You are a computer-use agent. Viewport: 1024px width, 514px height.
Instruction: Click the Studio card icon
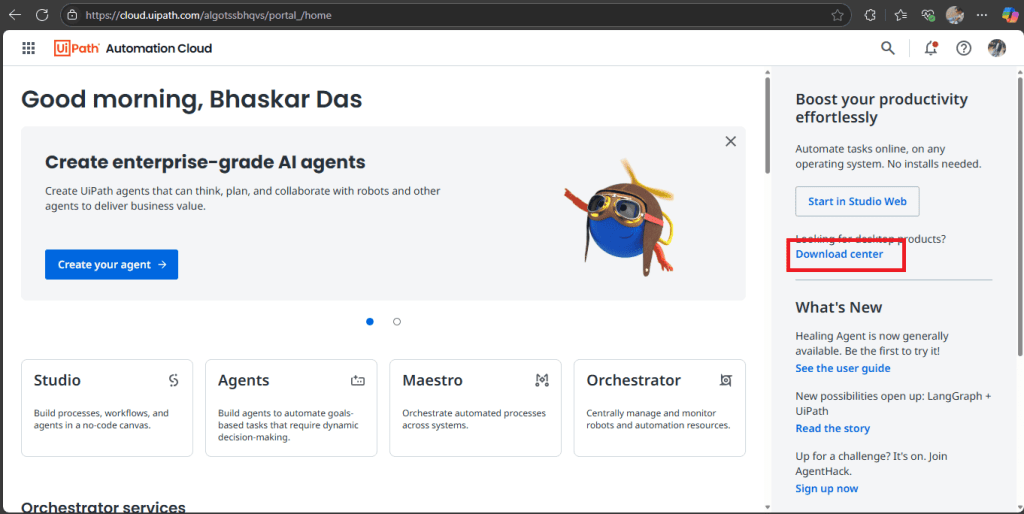point(173,380)
